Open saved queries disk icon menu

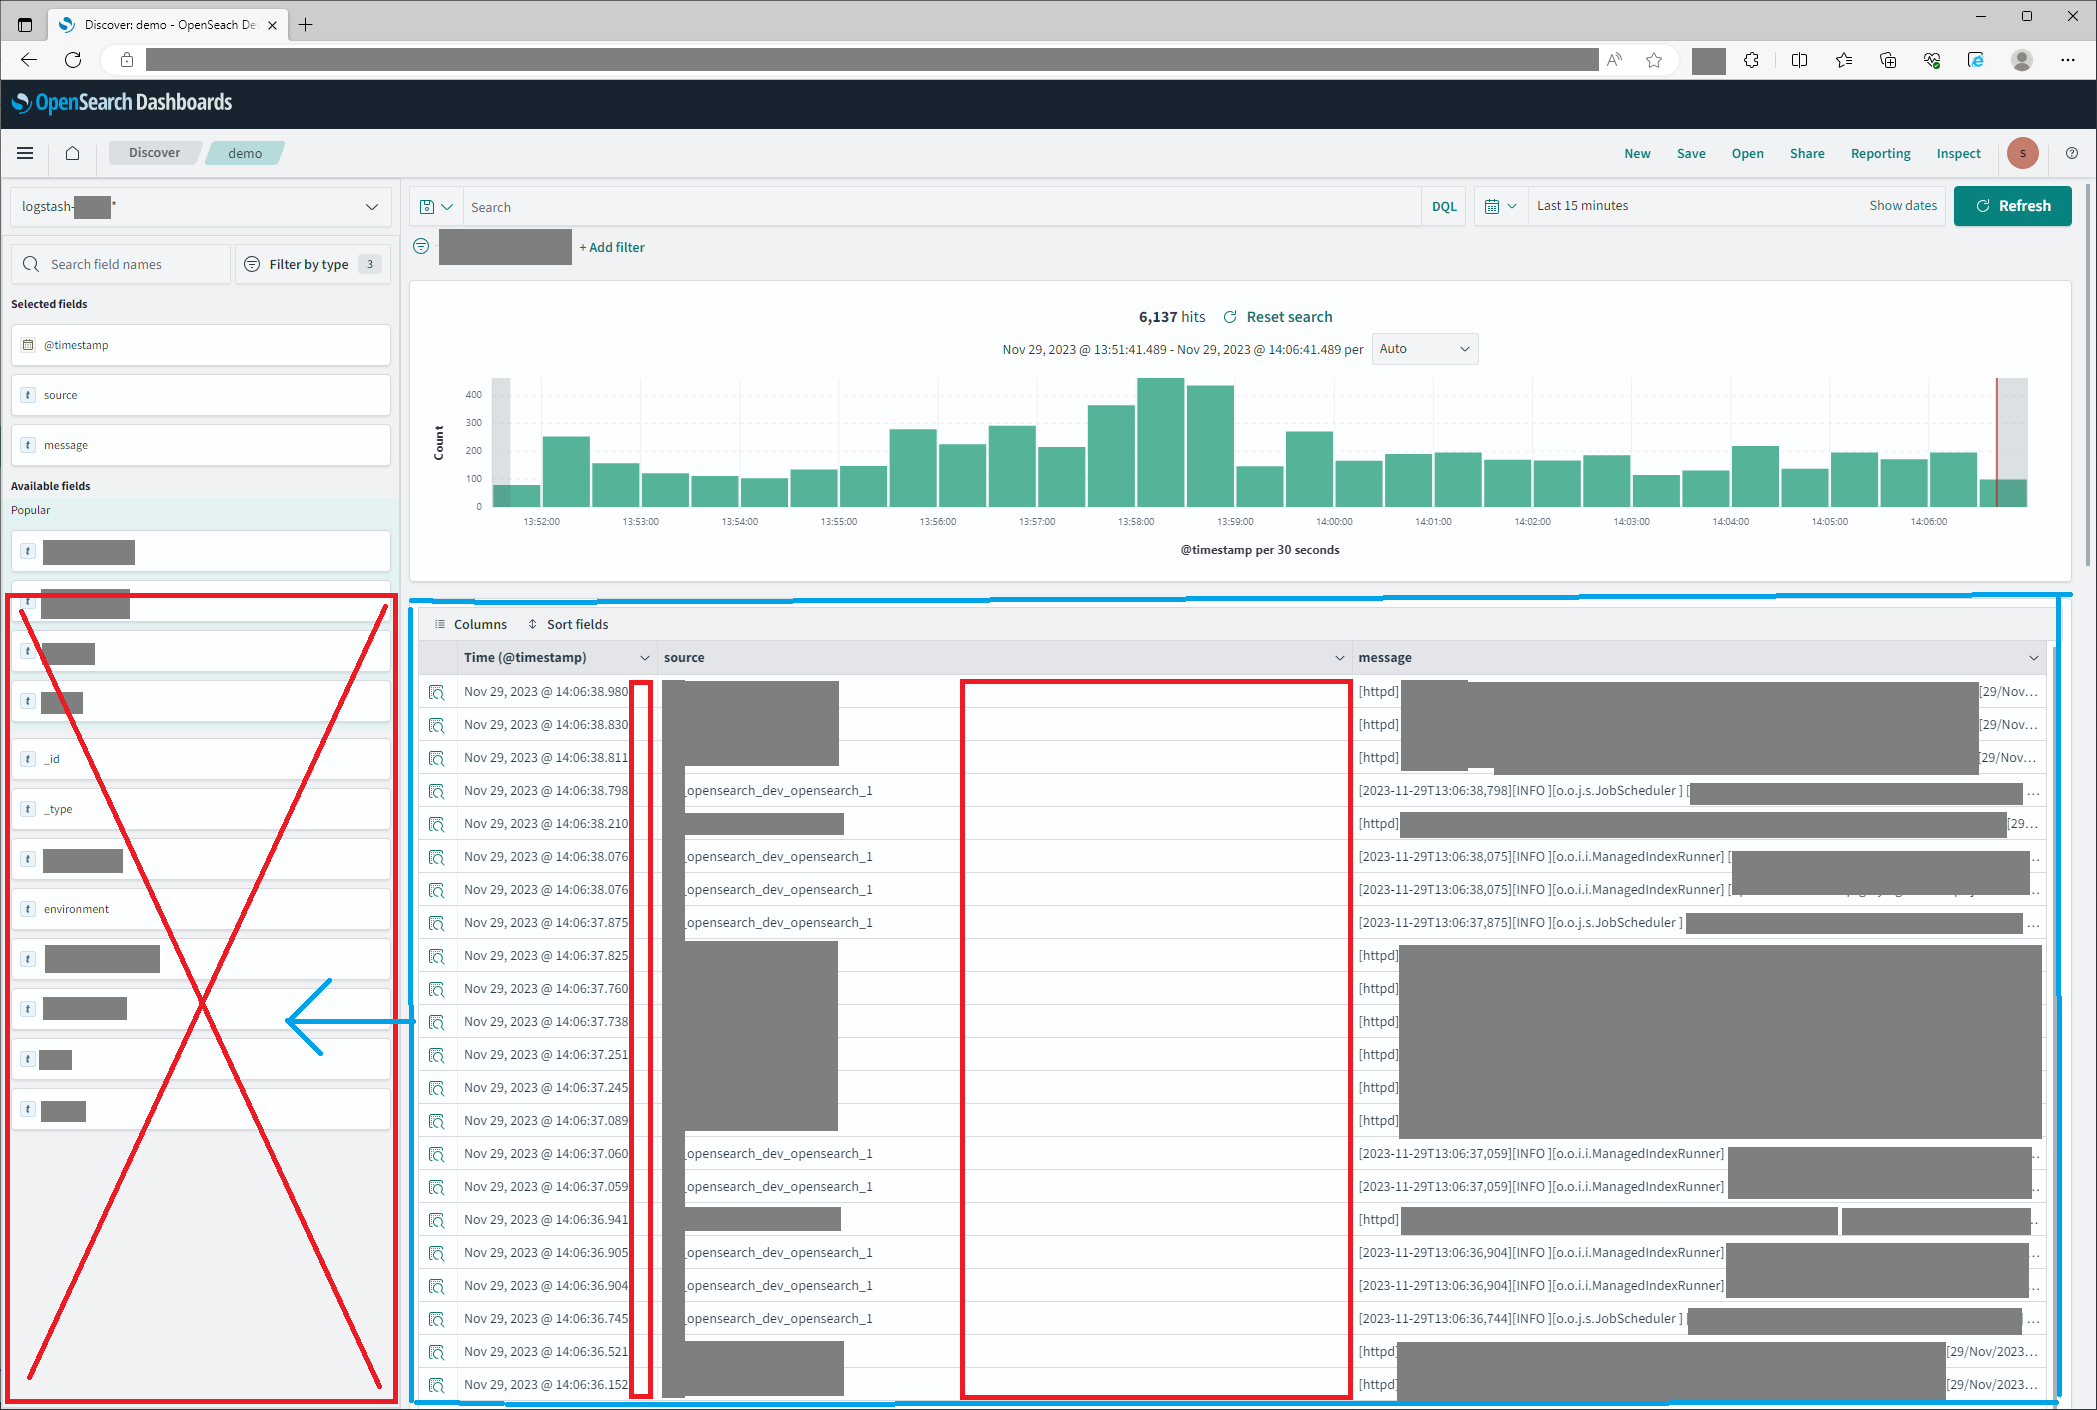coord(436,207)
